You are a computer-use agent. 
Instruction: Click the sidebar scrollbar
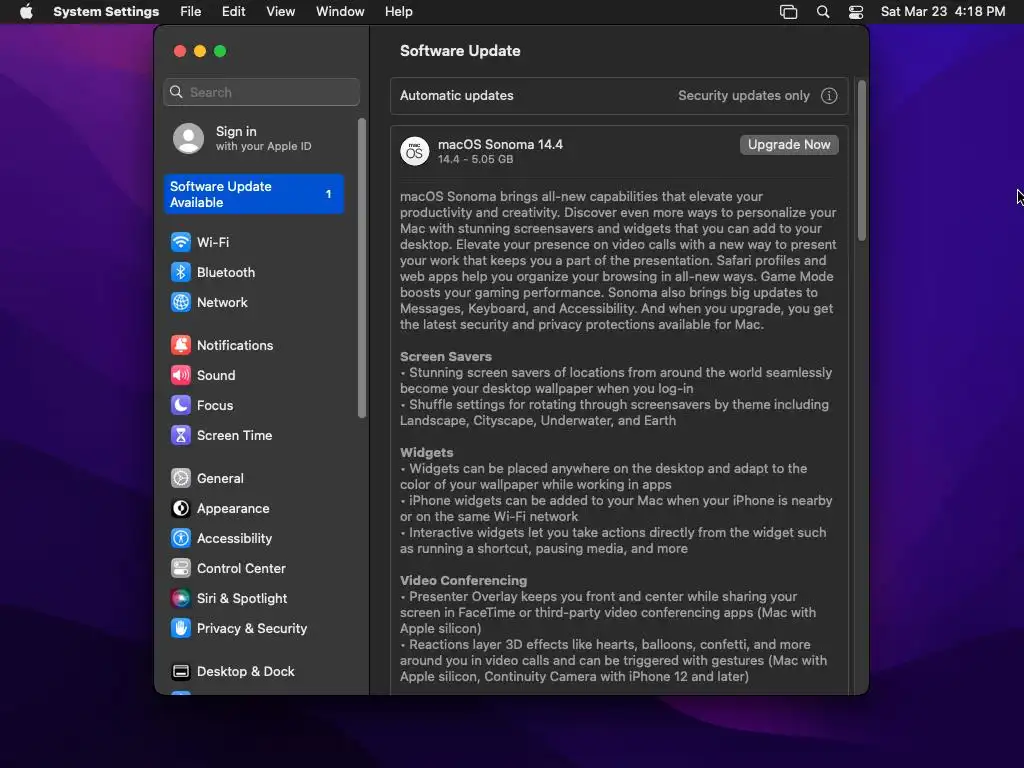click(x=362, y=268)
